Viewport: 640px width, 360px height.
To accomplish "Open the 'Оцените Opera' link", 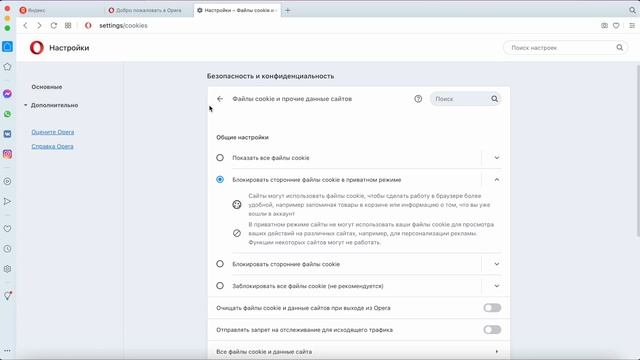I will (x=53, y=132).
